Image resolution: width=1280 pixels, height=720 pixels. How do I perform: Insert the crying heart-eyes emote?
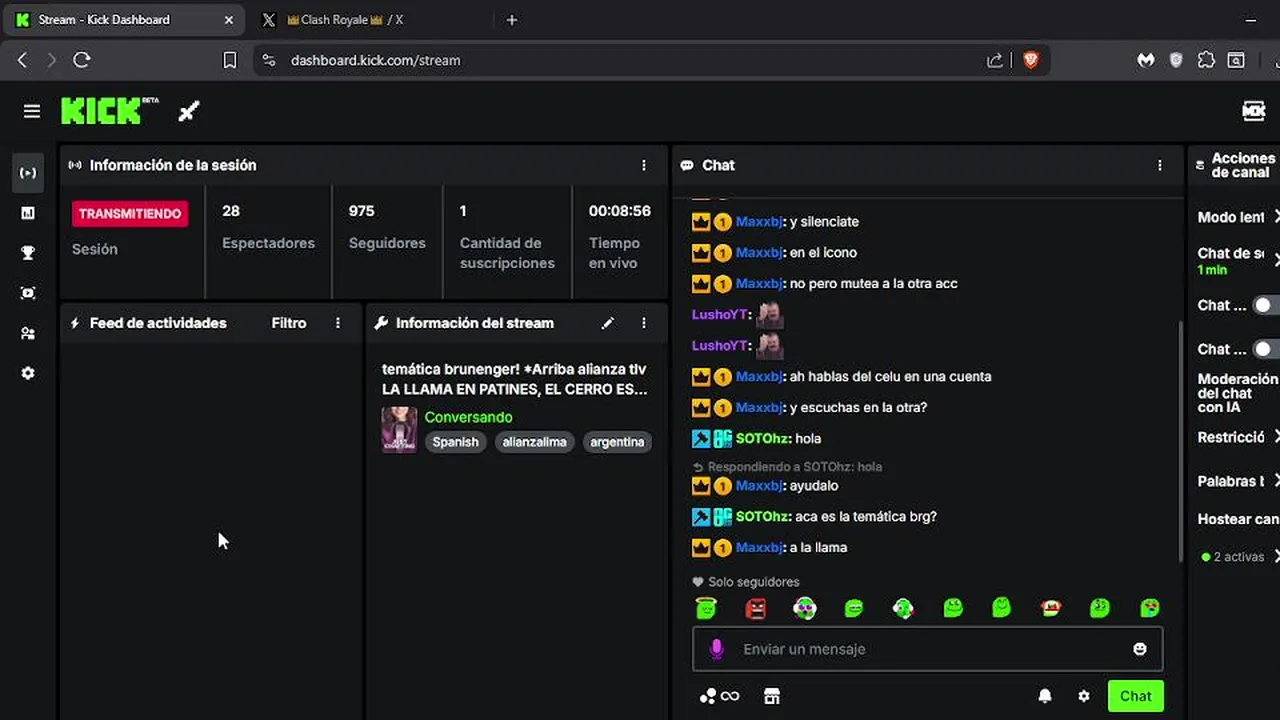pos(1150,607)
